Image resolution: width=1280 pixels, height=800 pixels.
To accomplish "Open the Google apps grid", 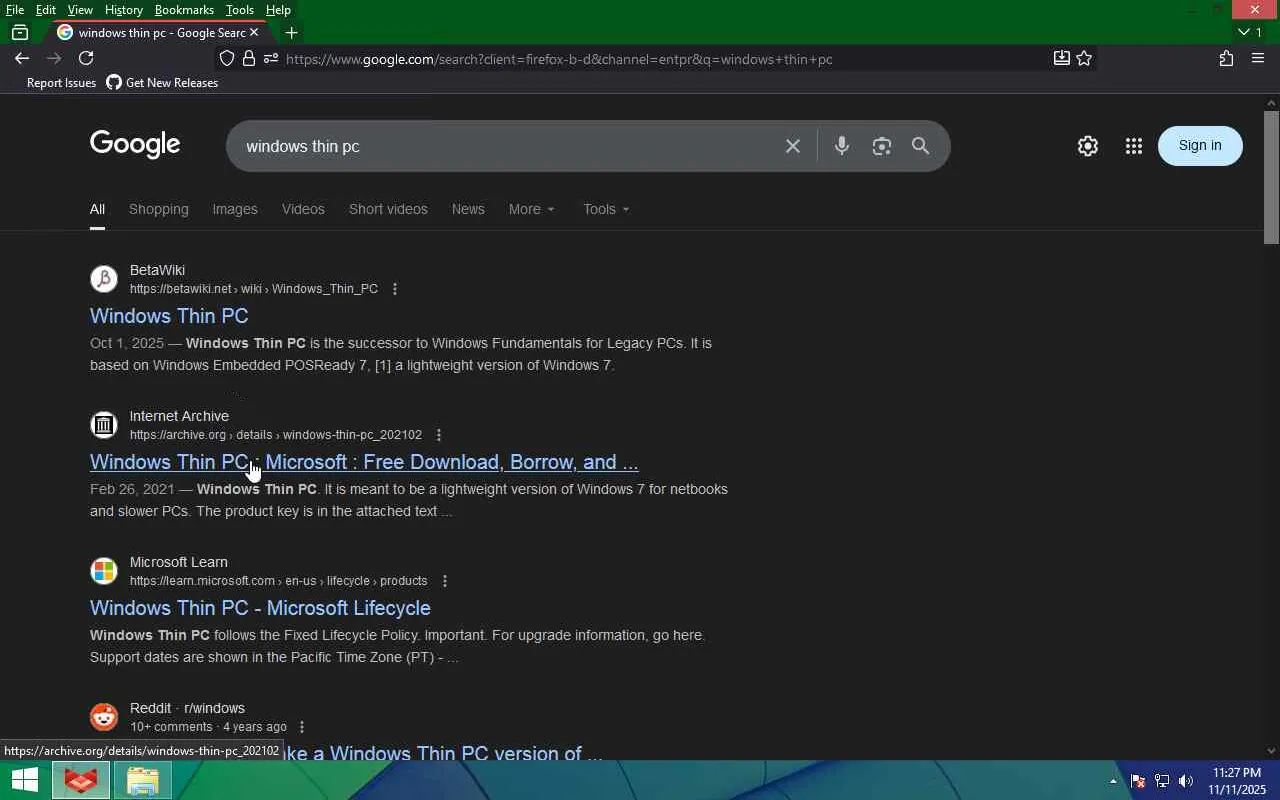I will coord(1133,146).
